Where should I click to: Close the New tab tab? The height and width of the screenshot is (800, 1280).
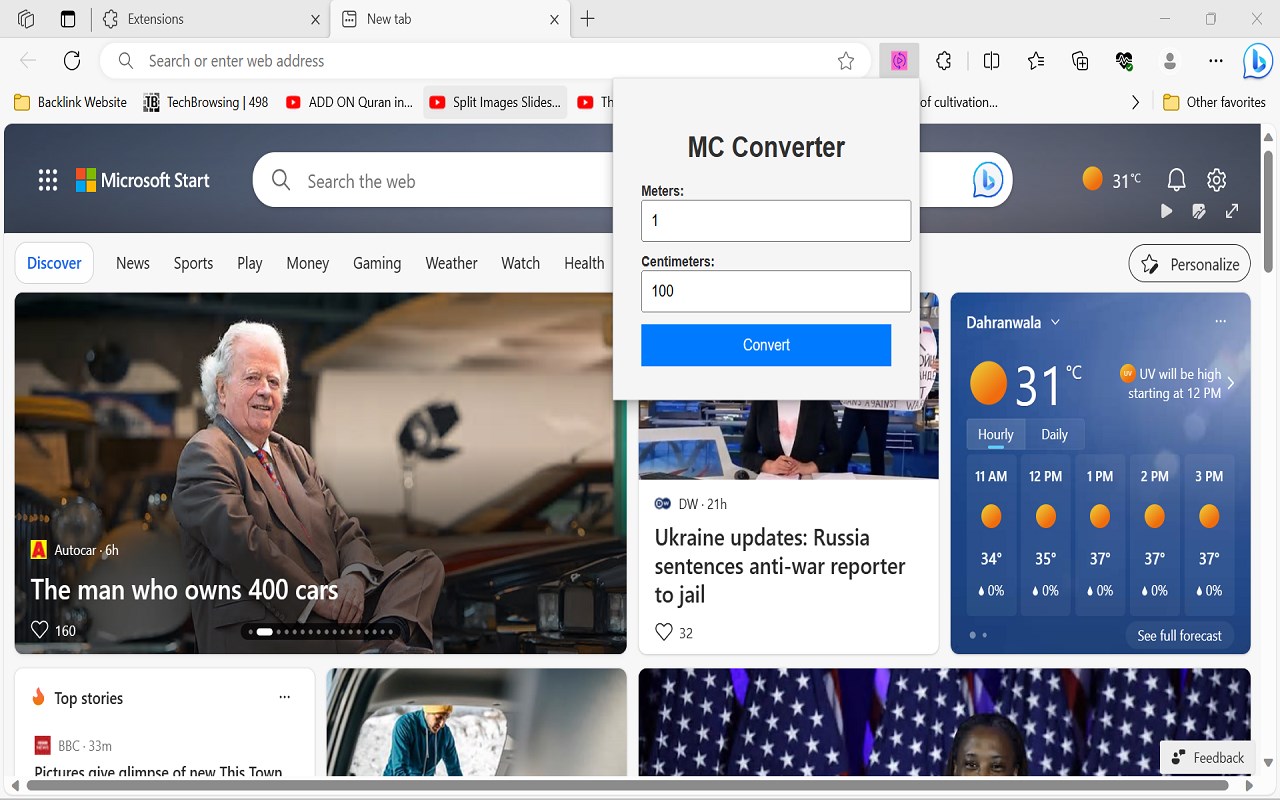point(555,19)
